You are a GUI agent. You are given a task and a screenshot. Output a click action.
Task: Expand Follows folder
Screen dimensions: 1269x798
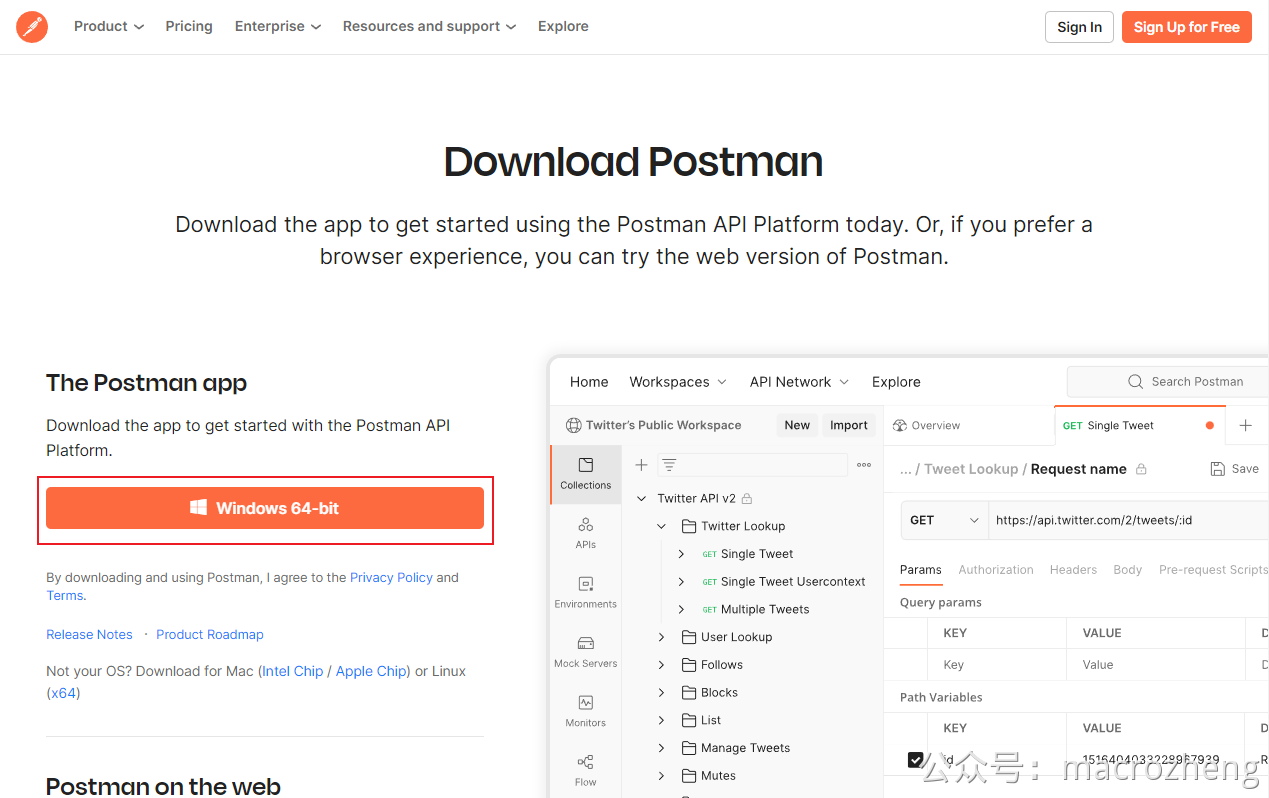662,665
